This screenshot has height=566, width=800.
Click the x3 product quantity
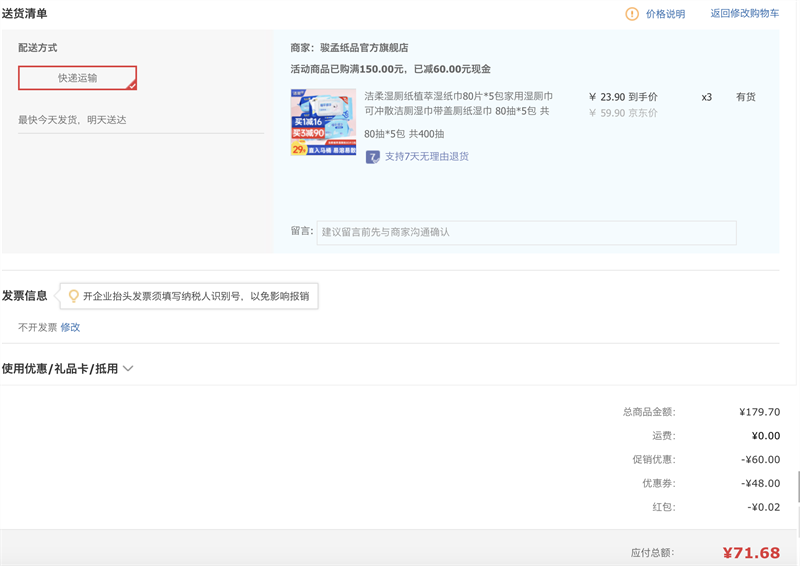pos(706,97)
